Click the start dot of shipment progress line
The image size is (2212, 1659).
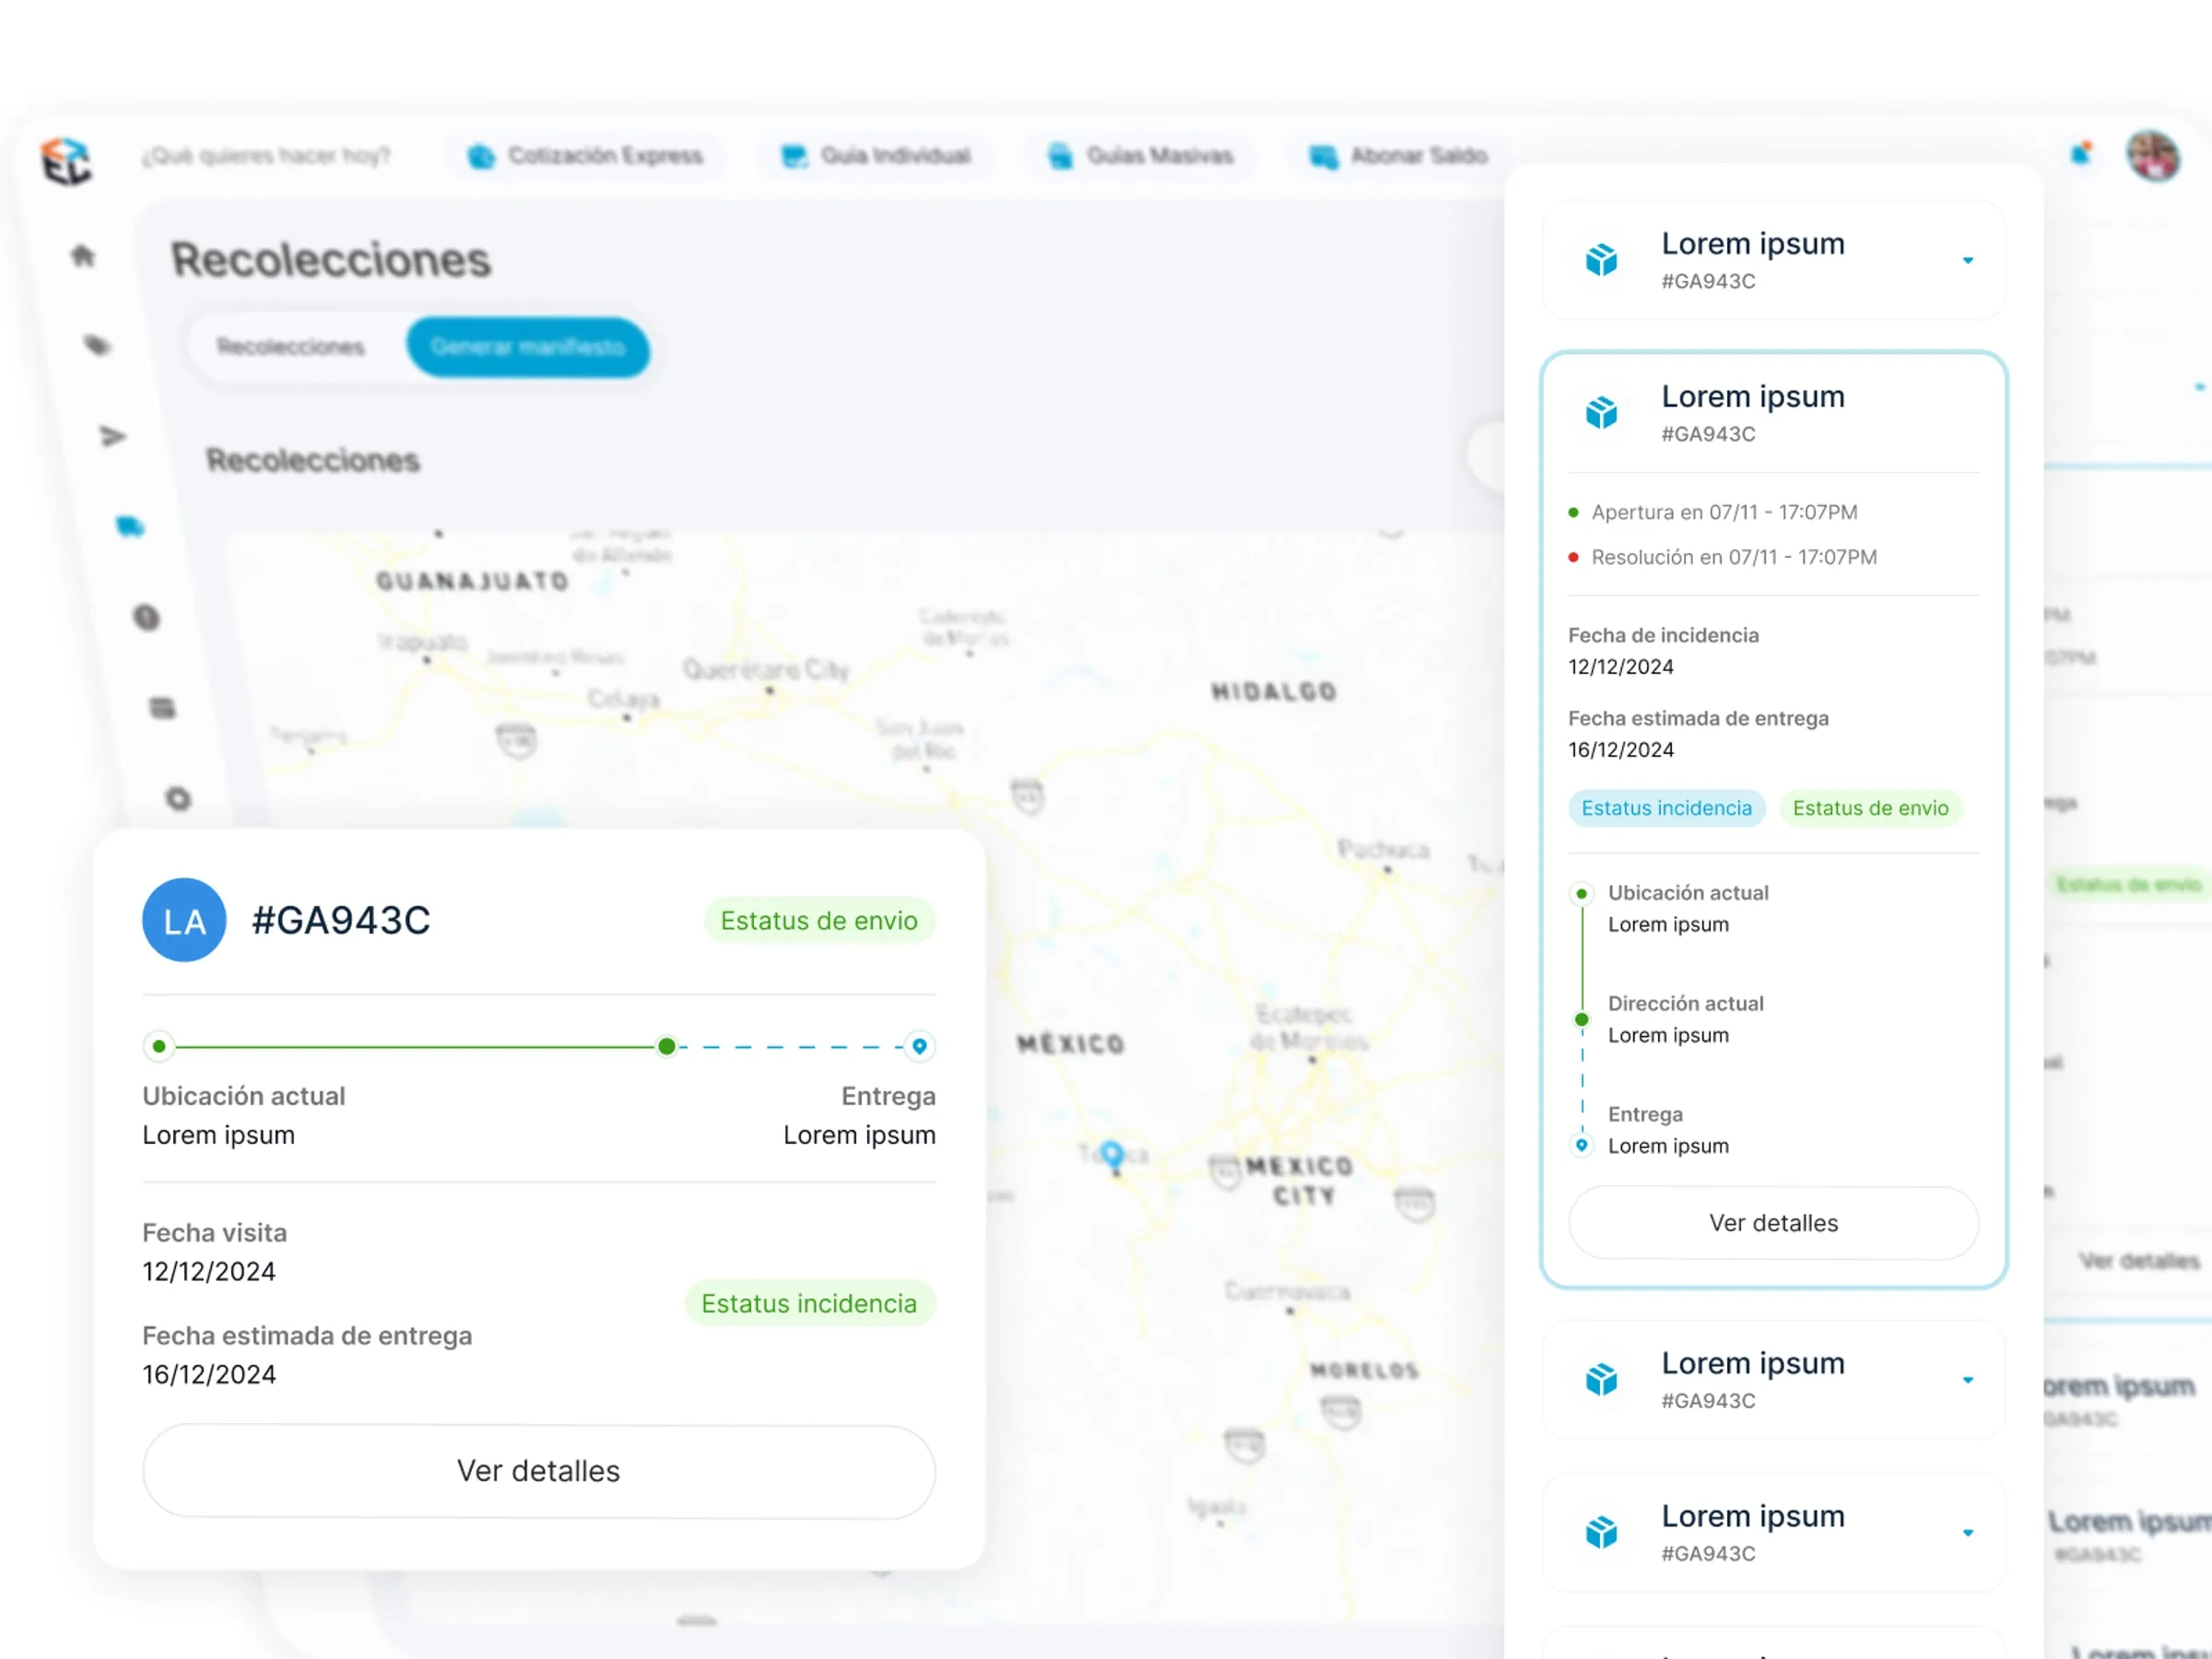[159, 1046]
